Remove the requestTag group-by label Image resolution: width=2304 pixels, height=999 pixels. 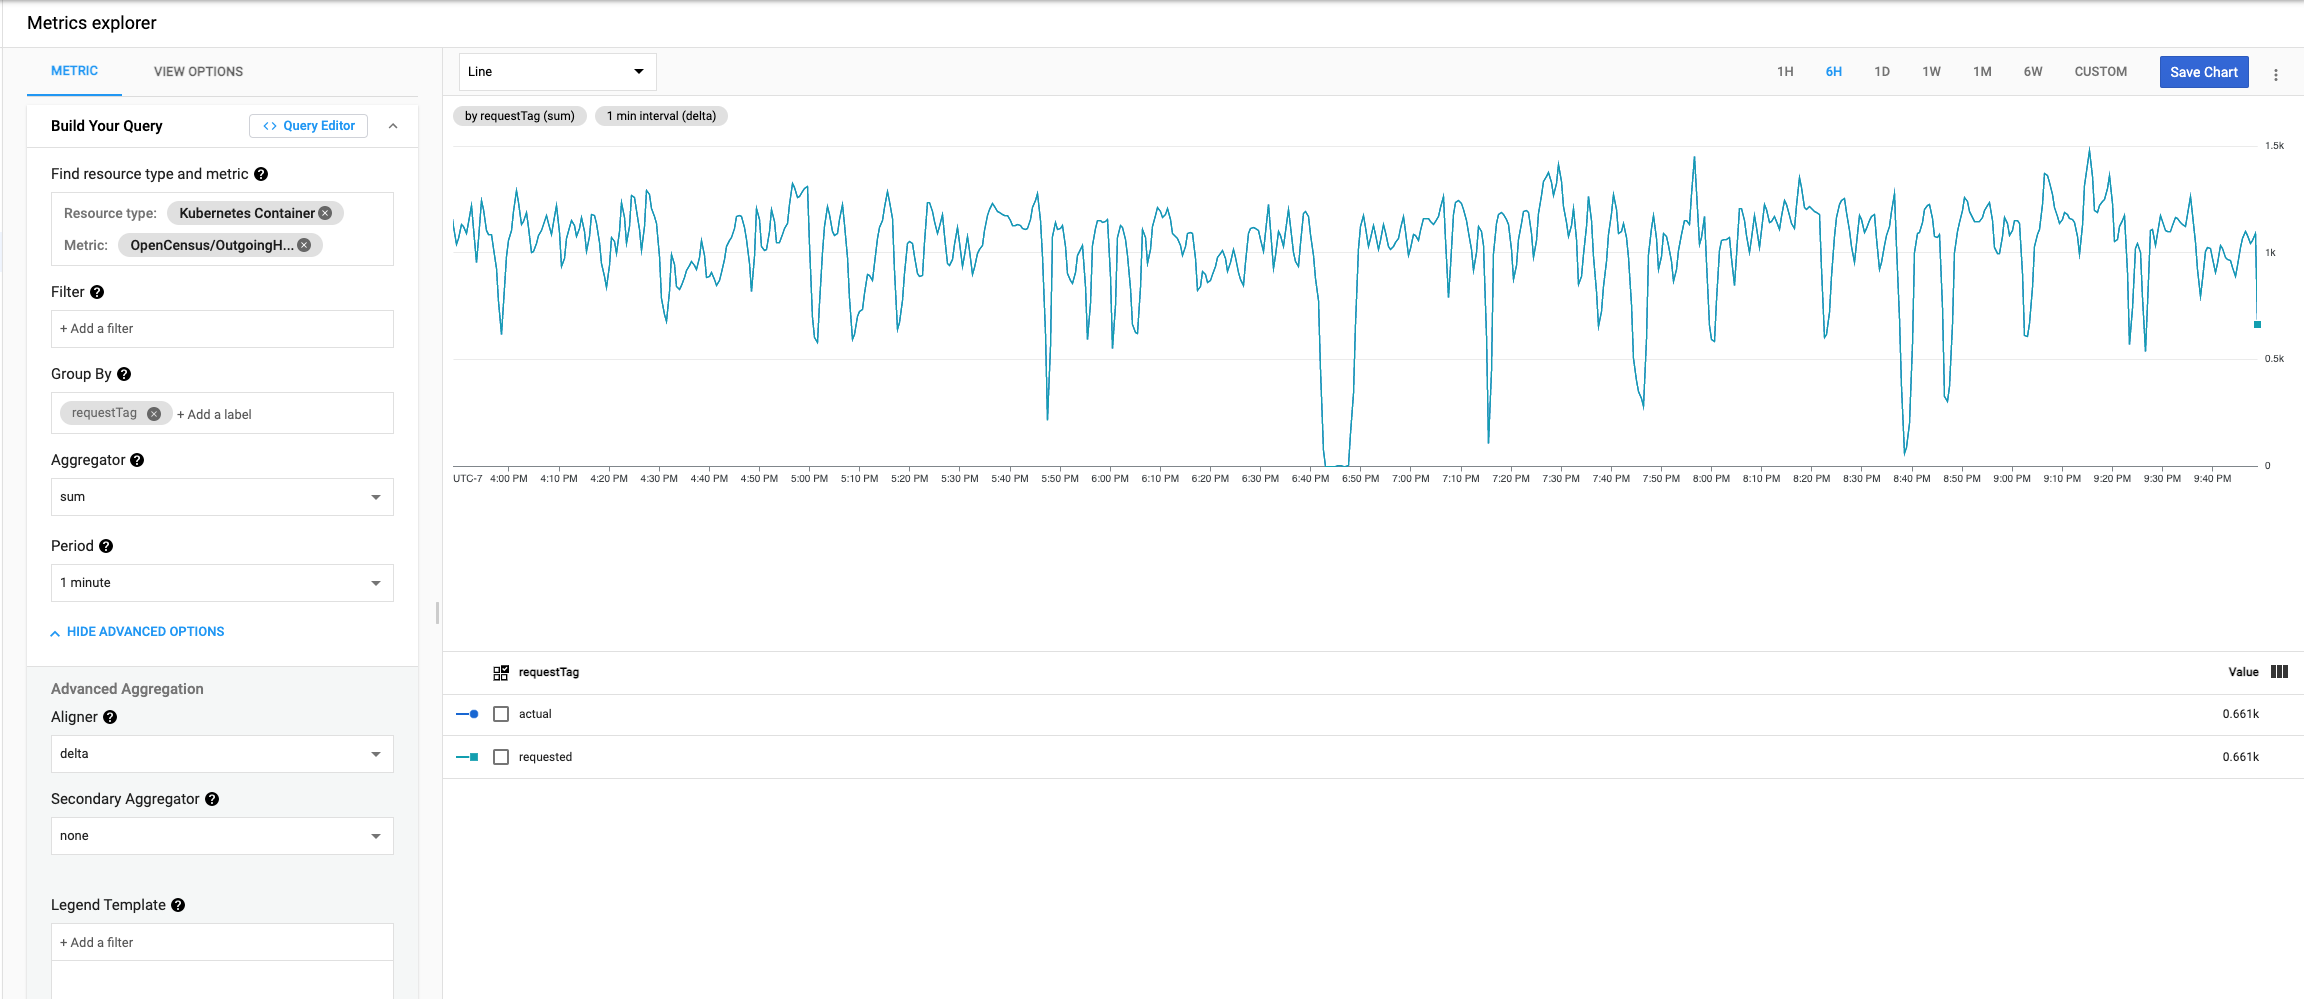pos(154,412)
